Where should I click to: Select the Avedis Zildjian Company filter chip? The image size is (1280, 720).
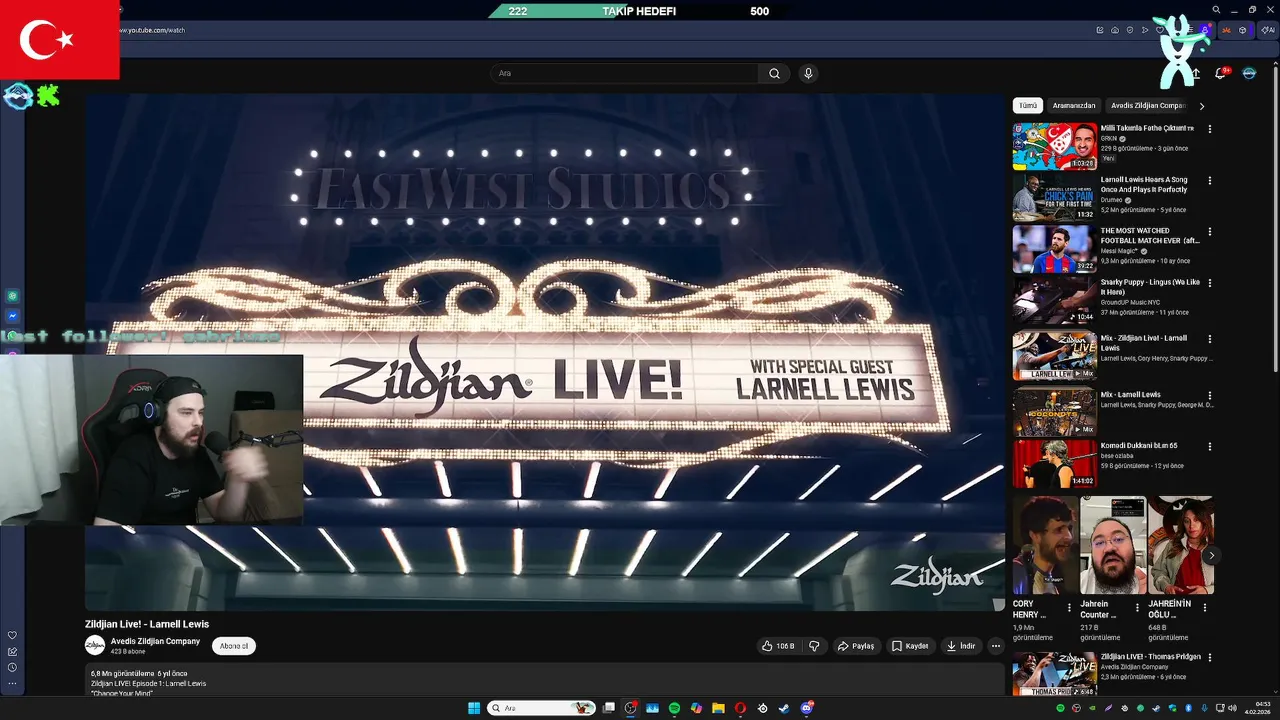1147,105
